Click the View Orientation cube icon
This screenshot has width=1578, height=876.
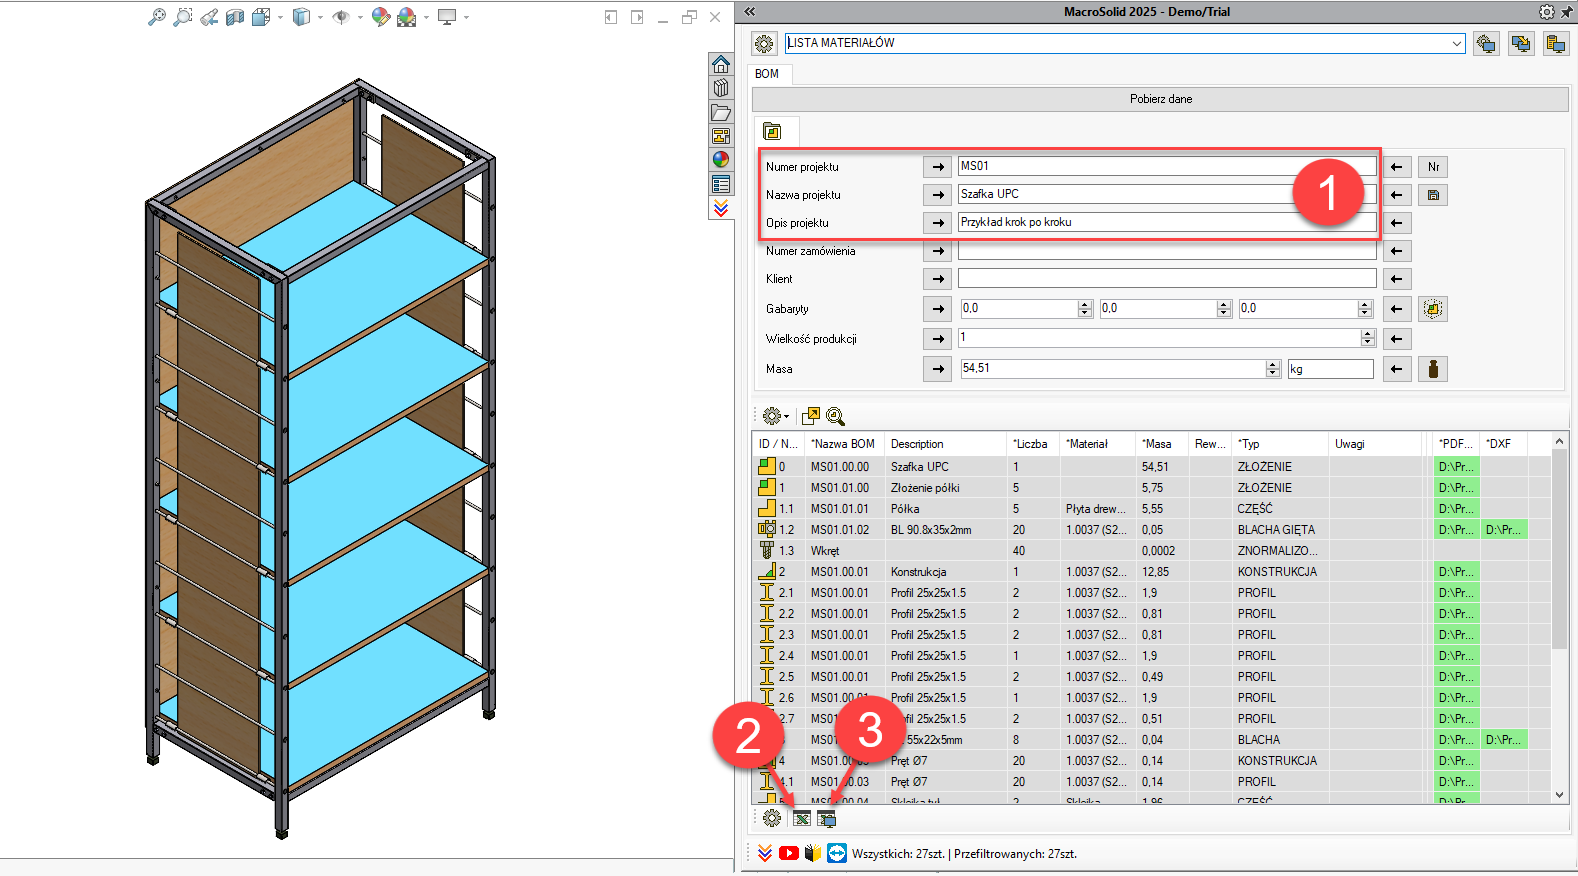[261, 17]
